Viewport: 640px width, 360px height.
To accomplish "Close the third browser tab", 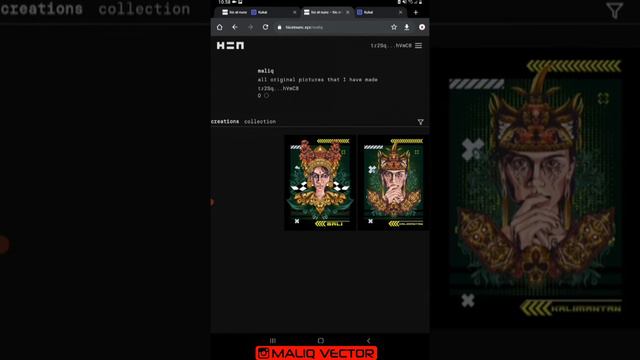I will click(x=400, y=12).
